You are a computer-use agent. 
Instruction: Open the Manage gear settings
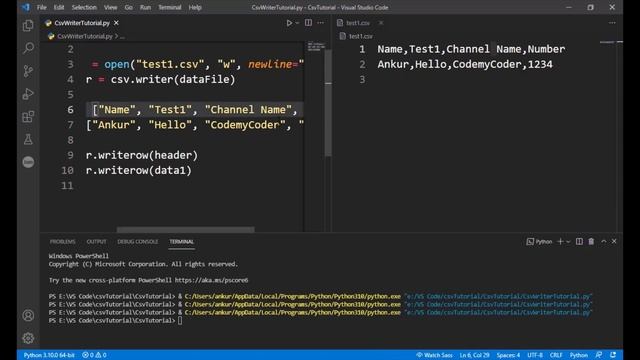[28, 338]
